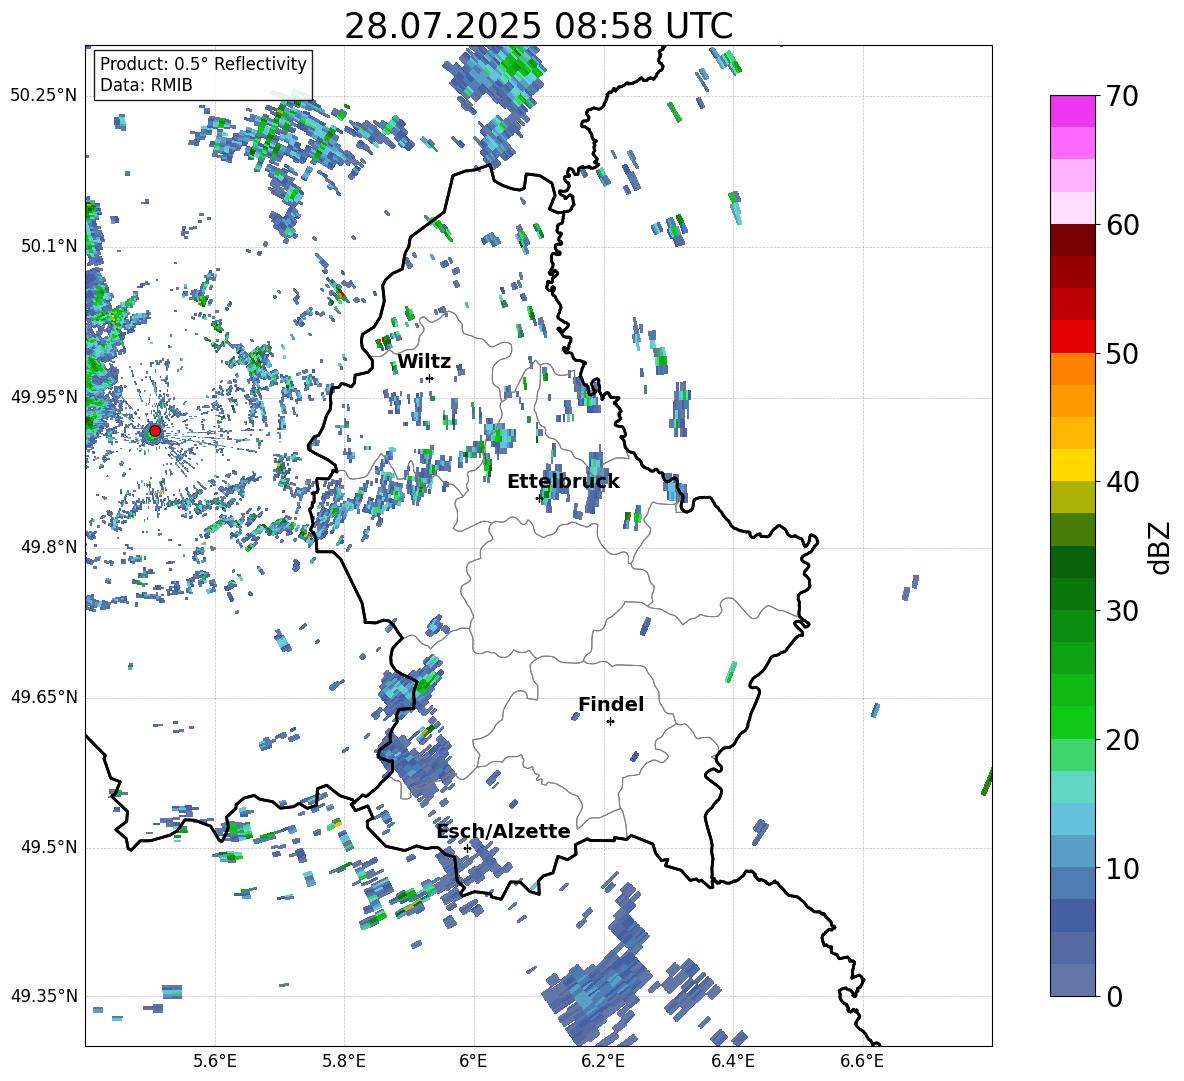The width and height of the screenshot is (1184, 1081).
Task: Click the 49.35°N latitude label
Action: click(44, 996)
